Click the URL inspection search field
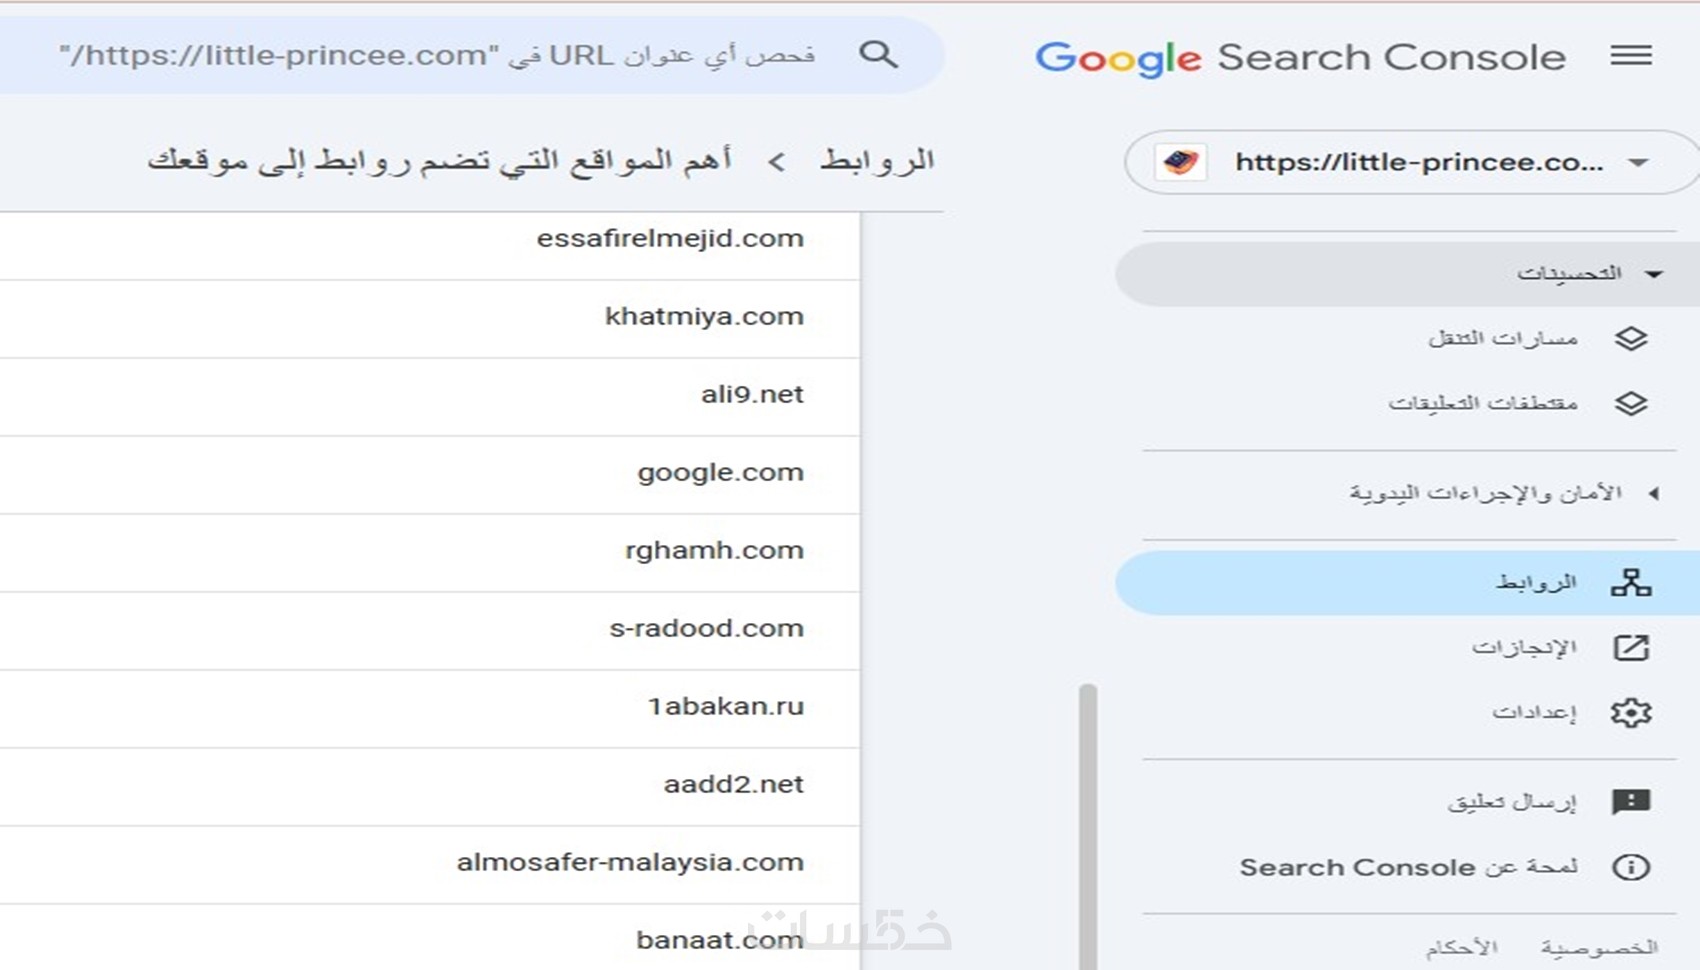 coord(440,55)
